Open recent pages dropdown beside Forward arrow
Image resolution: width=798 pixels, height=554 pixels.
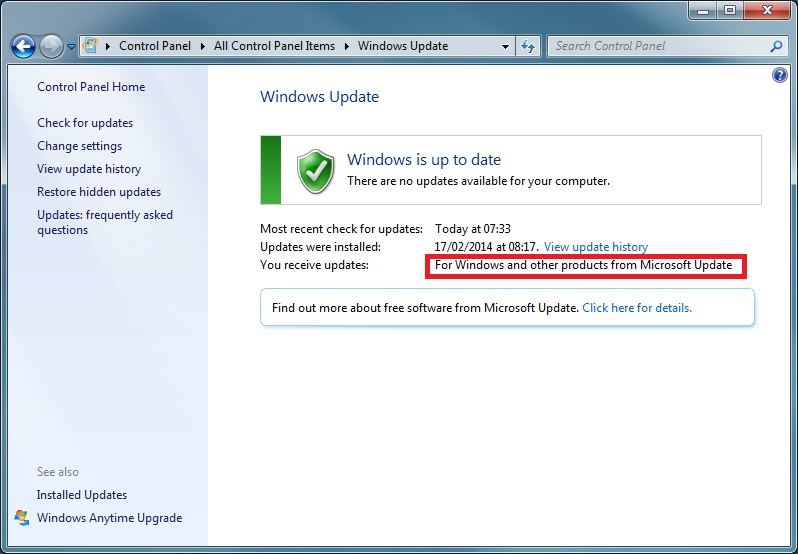pyautogui.click(x=71, y=47)
